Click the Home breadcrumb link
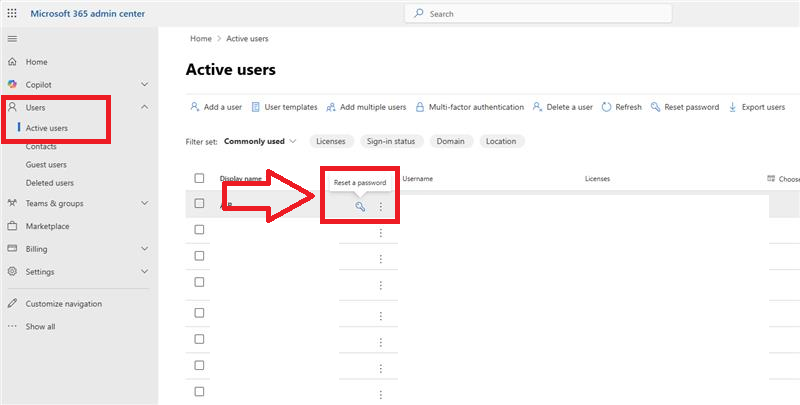This screenshot has height=405, width=800. coord(201,39)
